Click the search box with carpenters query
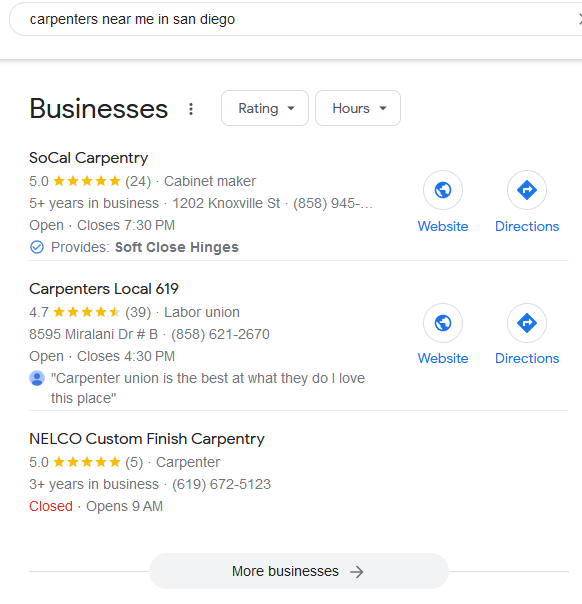Viewport: 582px width, 604px height. pos(293,19)
